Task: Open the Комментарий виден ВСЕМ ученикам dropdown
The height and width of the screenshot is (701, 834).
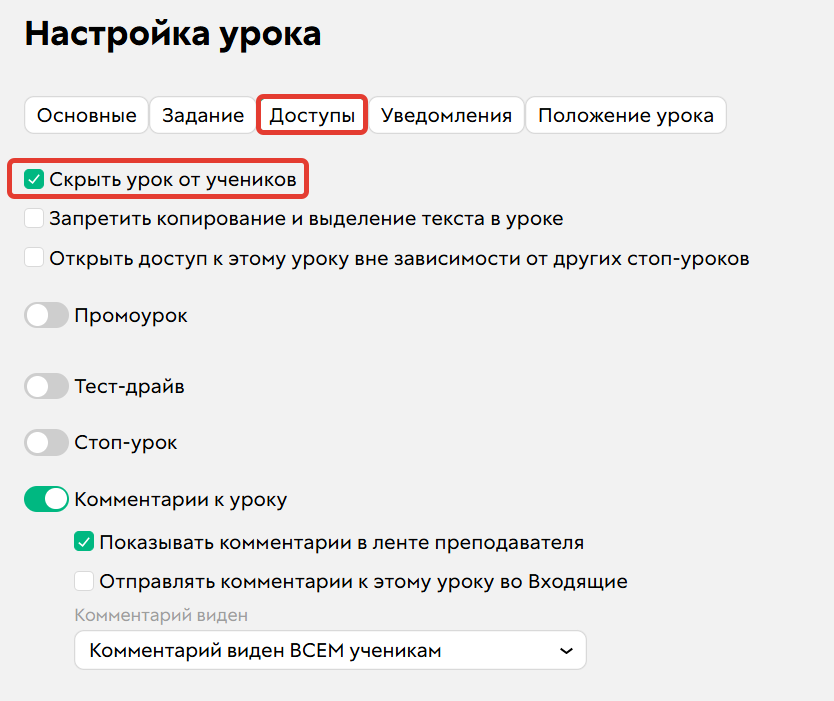Action: 330,650
